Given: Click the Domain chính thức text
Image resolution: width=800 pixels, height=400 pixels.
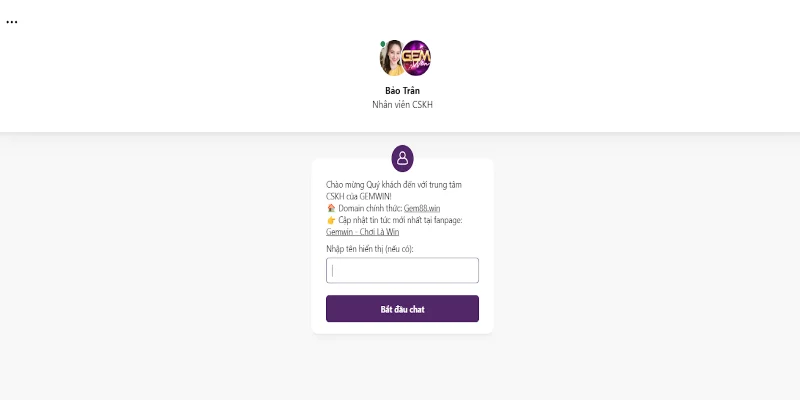Looking at the screenshot, I should [370, 208].
